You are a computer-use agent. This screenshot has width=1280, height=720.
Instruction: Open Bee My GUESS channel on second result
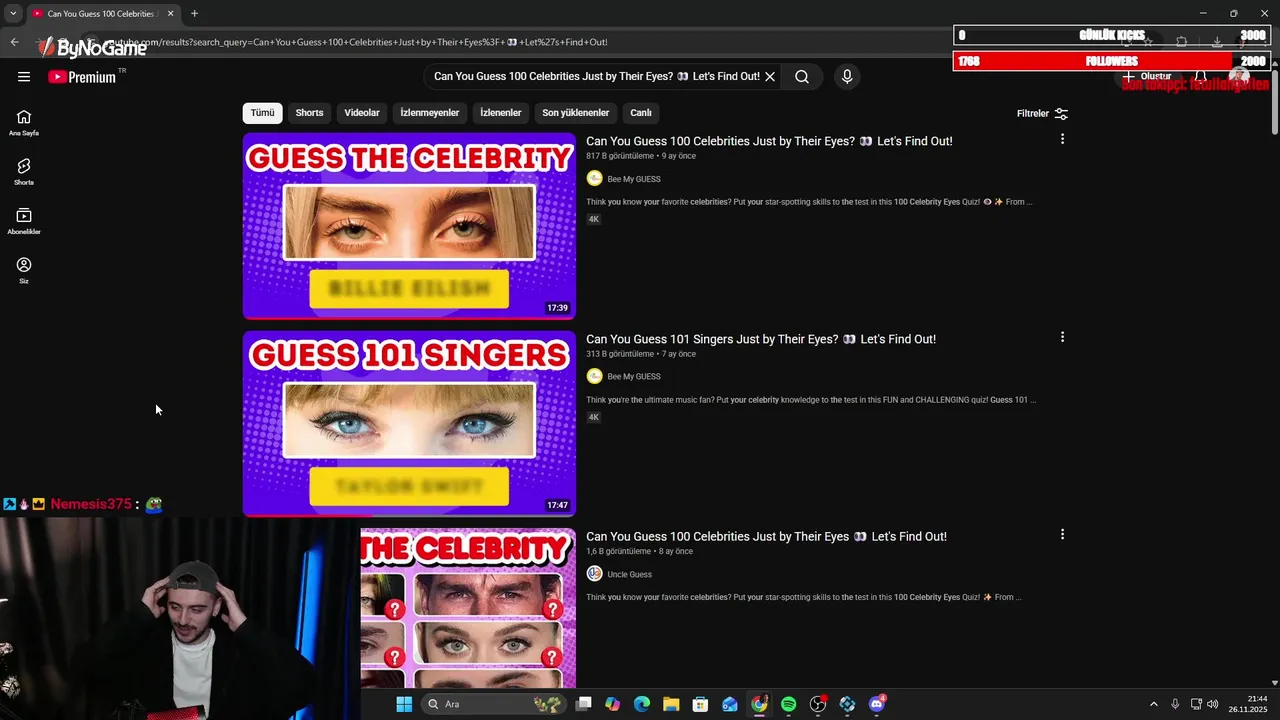pyautogui.click(x=634, y=376)
